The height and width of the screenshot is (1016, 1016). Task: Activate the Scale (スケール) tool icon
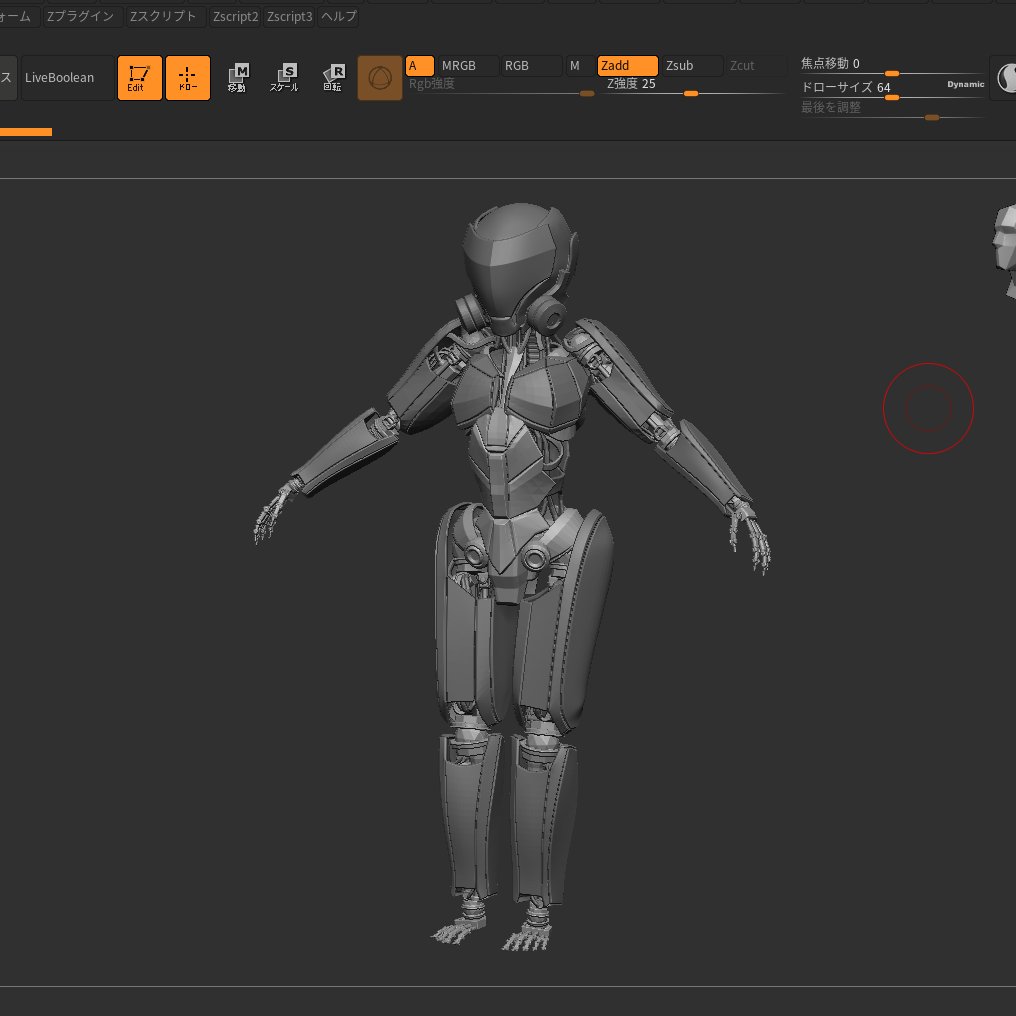(284, 78)
